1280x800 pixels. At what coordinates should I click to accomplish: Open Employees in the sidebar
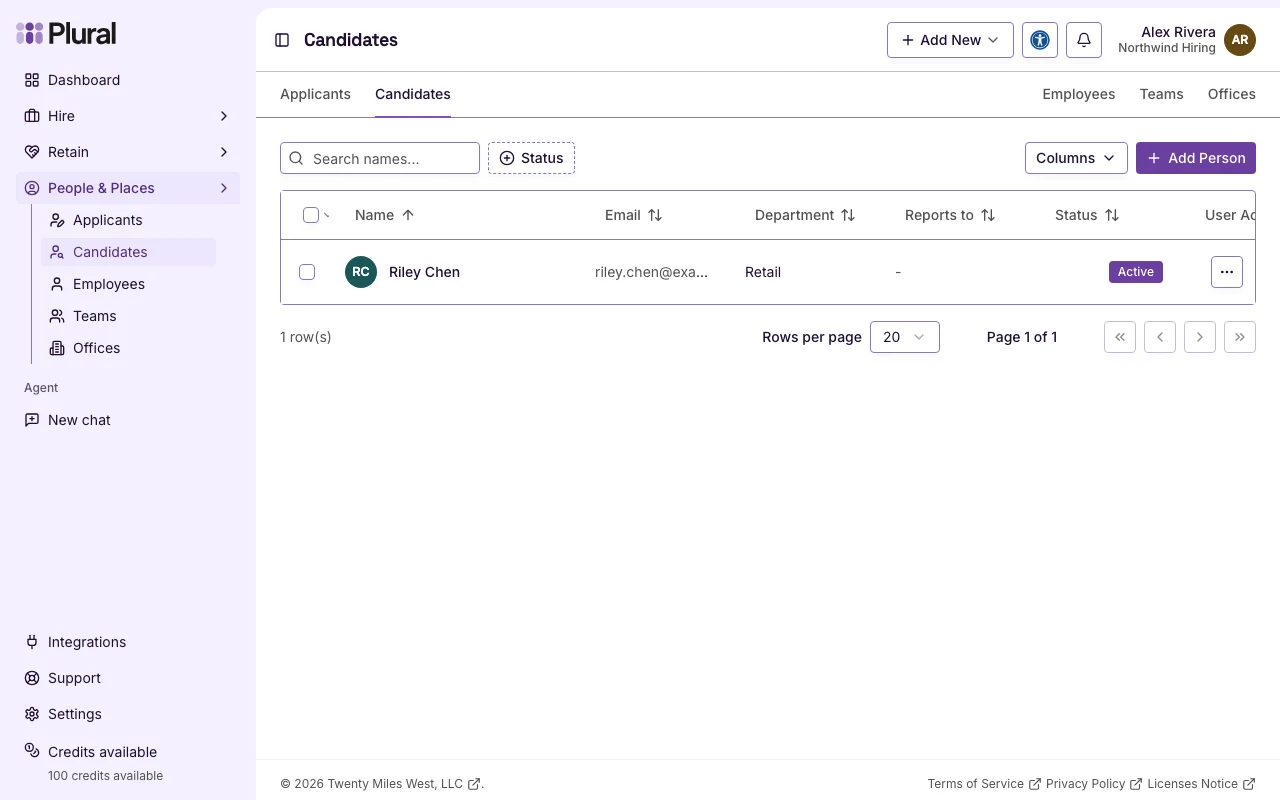point(128,284)
